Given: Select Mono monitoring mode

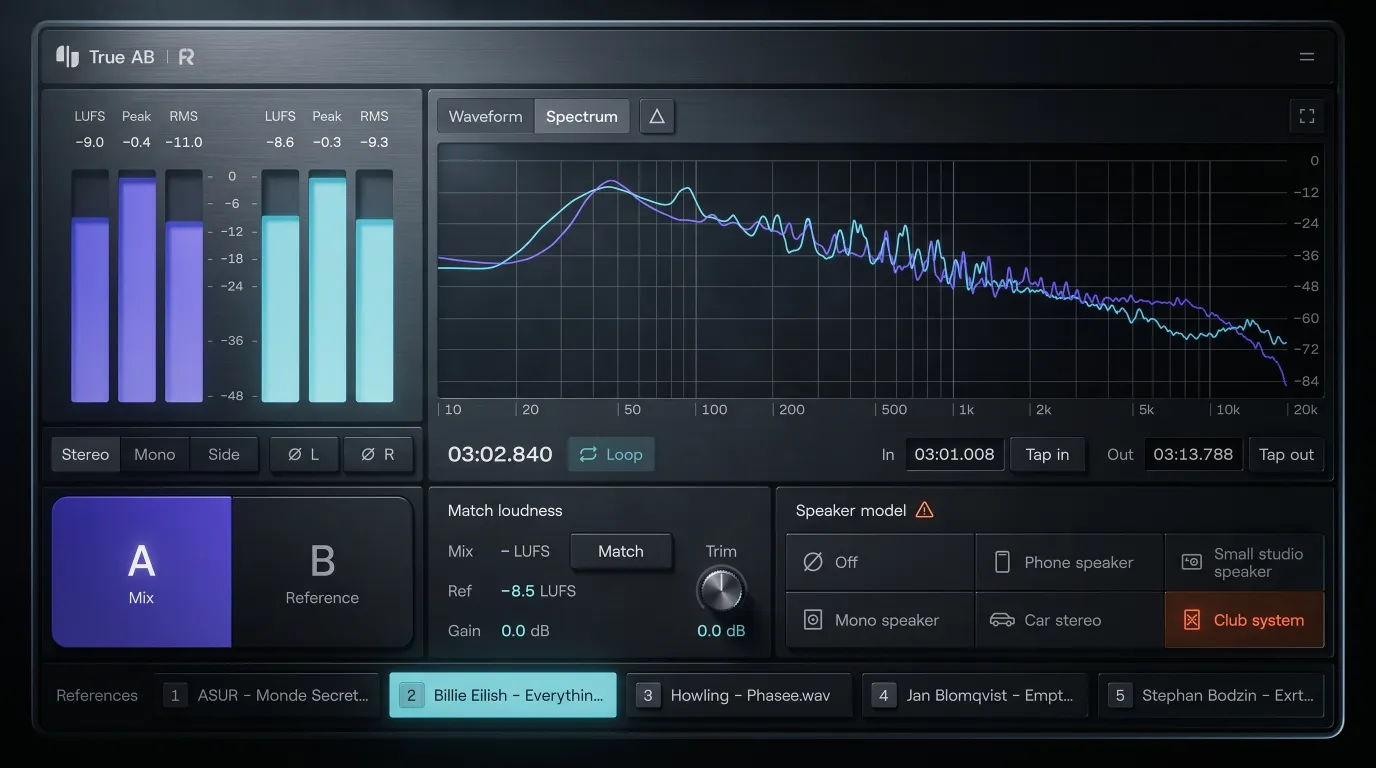Looking at the screenshot, I should point(155,454).
